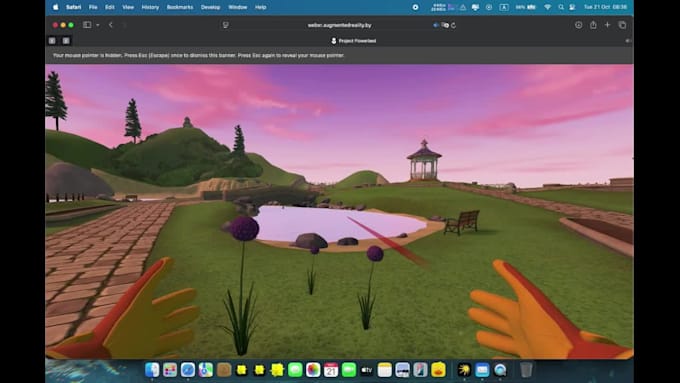Open Messages from the Dock
Image resolution: width=680 pixels, height=383 pixels.
click(295, 370)
